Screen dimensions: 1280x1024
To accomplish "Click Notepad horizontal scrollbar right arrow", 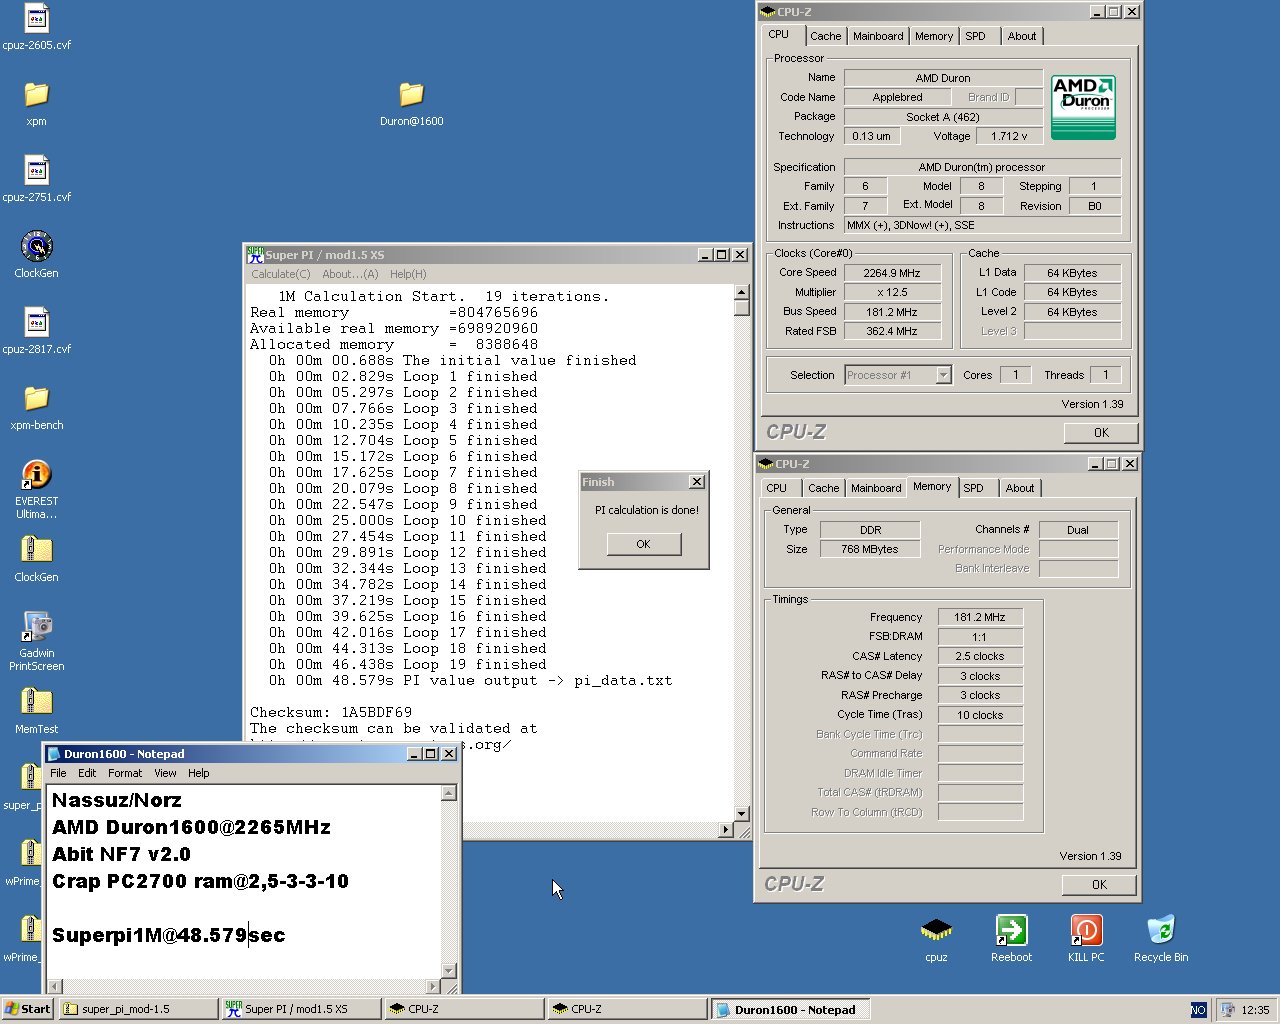I will point(433,986).
